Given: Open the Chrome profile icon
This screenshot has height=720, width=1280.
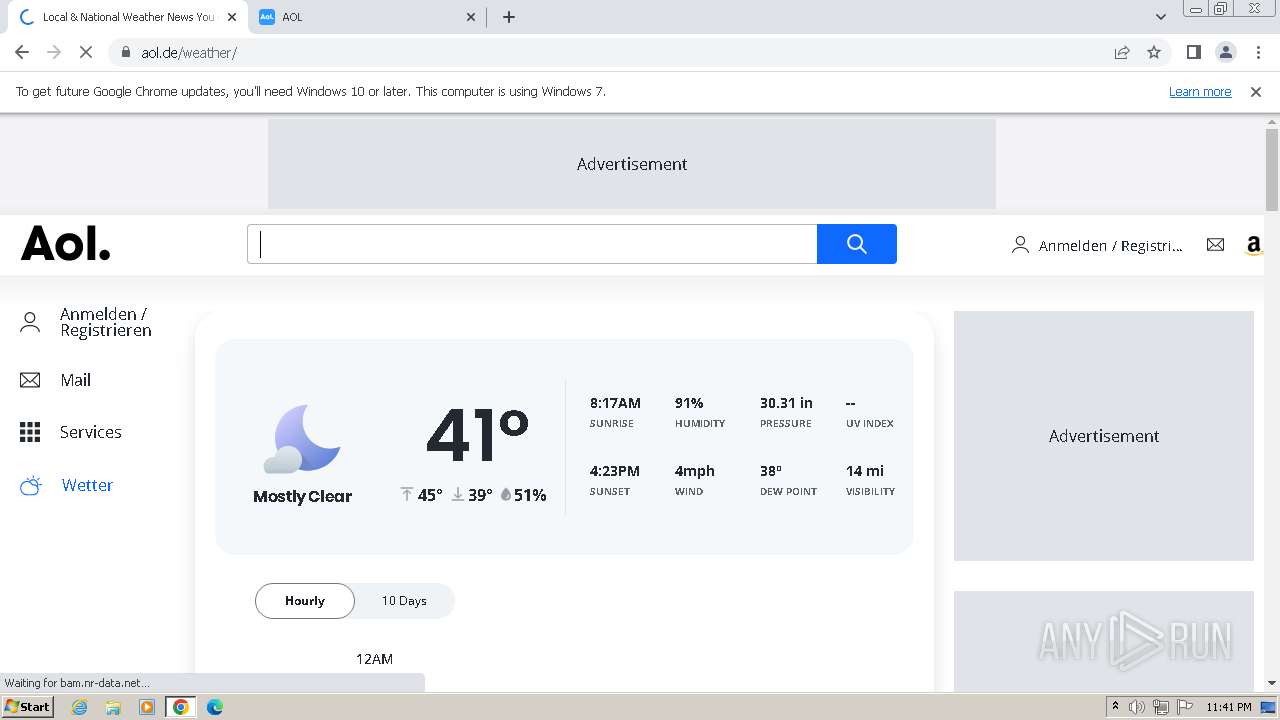Looking at the screenshot, I should 1226,52.
